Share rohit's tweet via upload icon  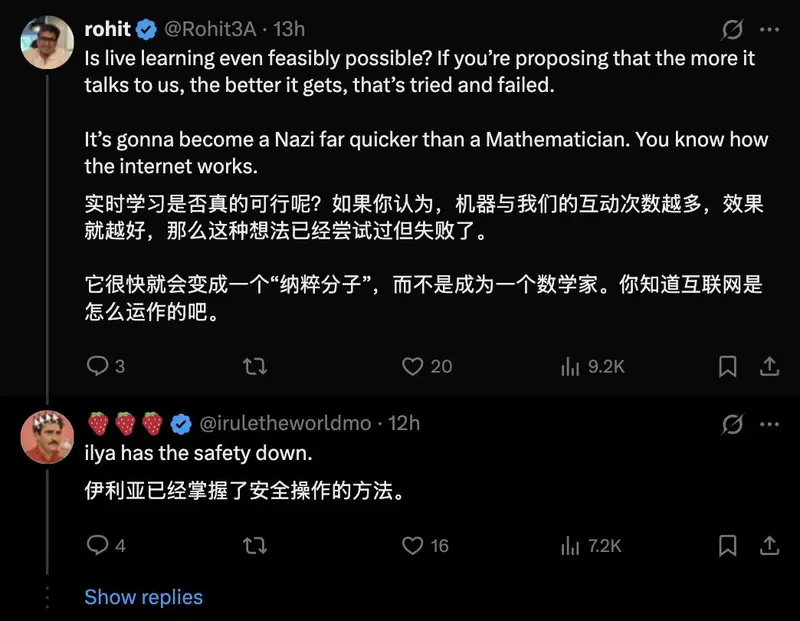[x=769, y=366]
